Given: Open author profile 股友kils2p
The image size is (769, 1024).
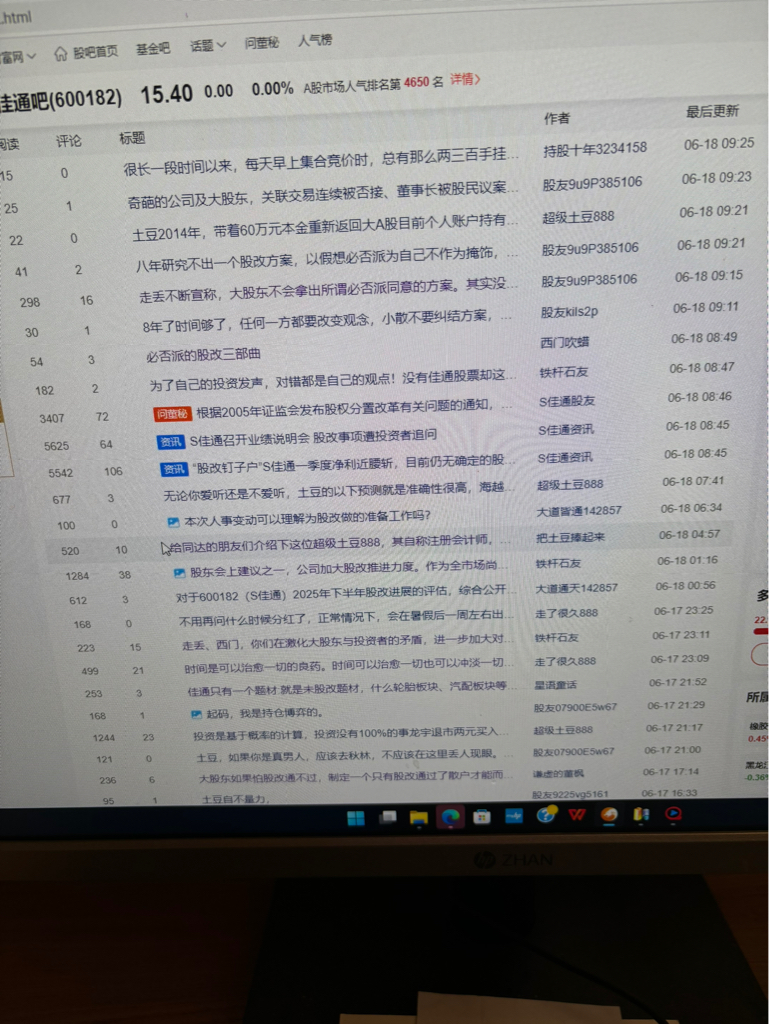Looking at the screenshot, I should (569, 312).
